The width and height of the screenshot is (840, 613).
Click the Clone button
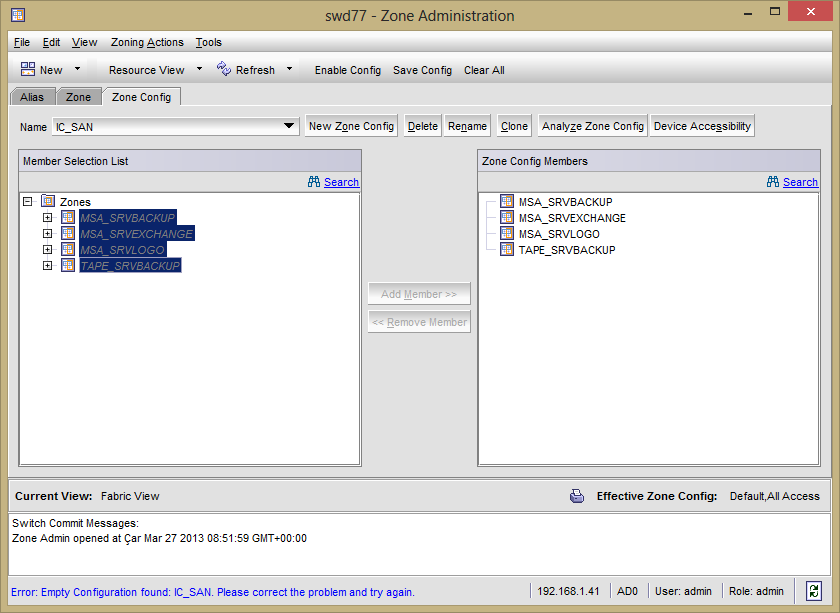click(514, 126)
